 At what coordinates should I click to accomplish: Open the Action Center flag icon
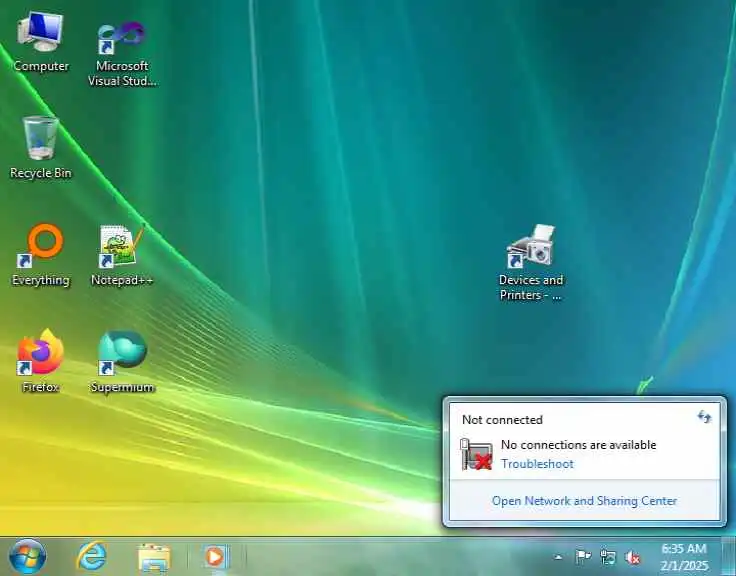(x=583, y=557)
